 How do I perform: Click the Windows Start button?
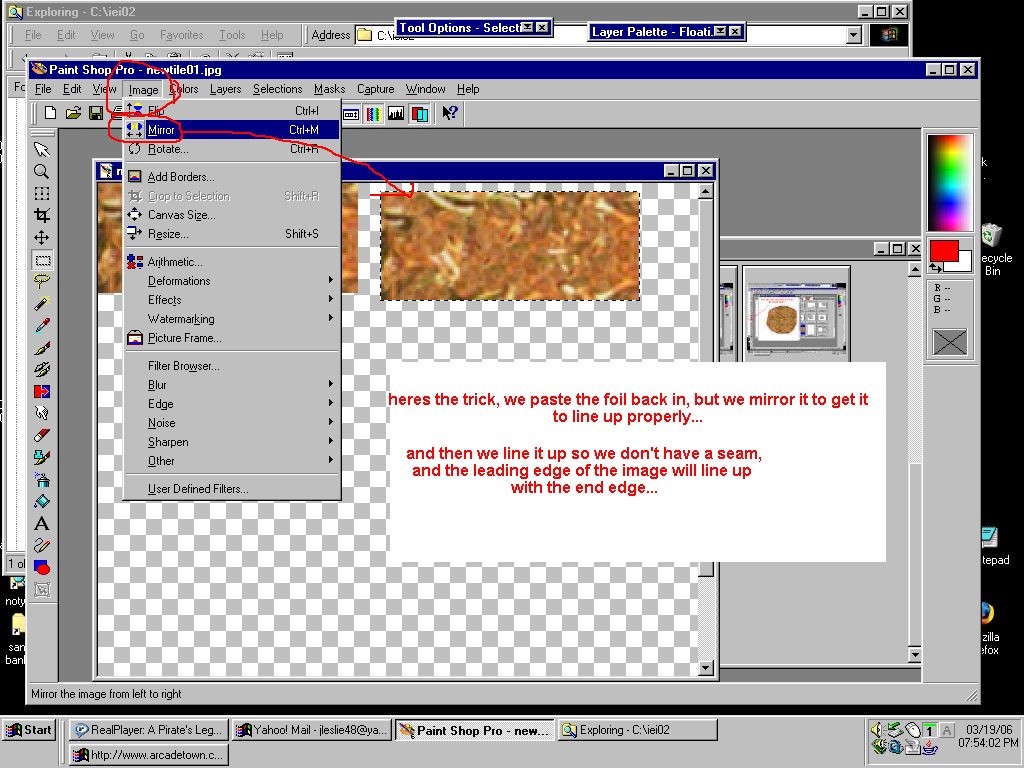(x=29, y=730)
